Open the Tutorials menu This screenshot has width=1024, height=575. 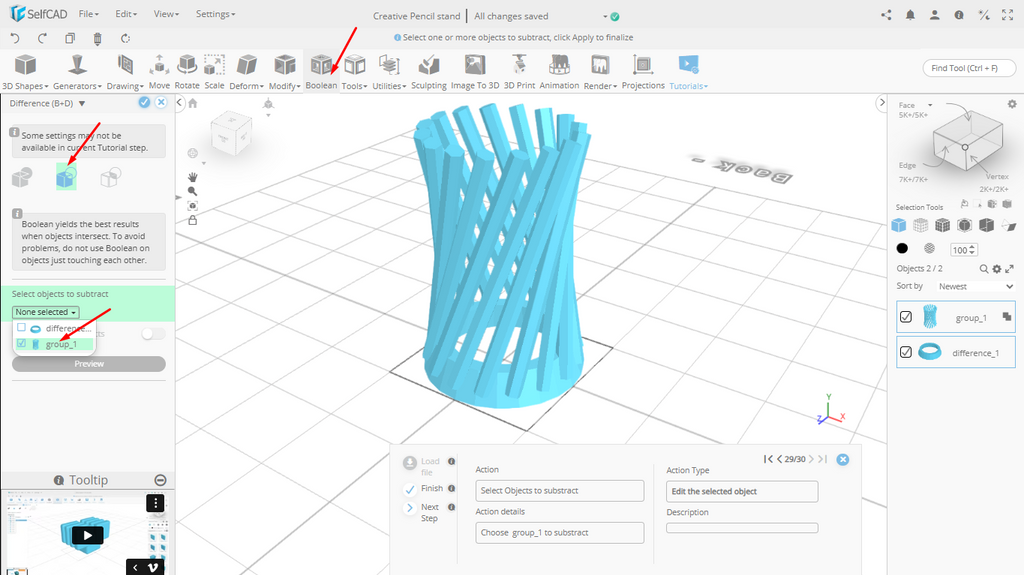[x=688, y=72]
